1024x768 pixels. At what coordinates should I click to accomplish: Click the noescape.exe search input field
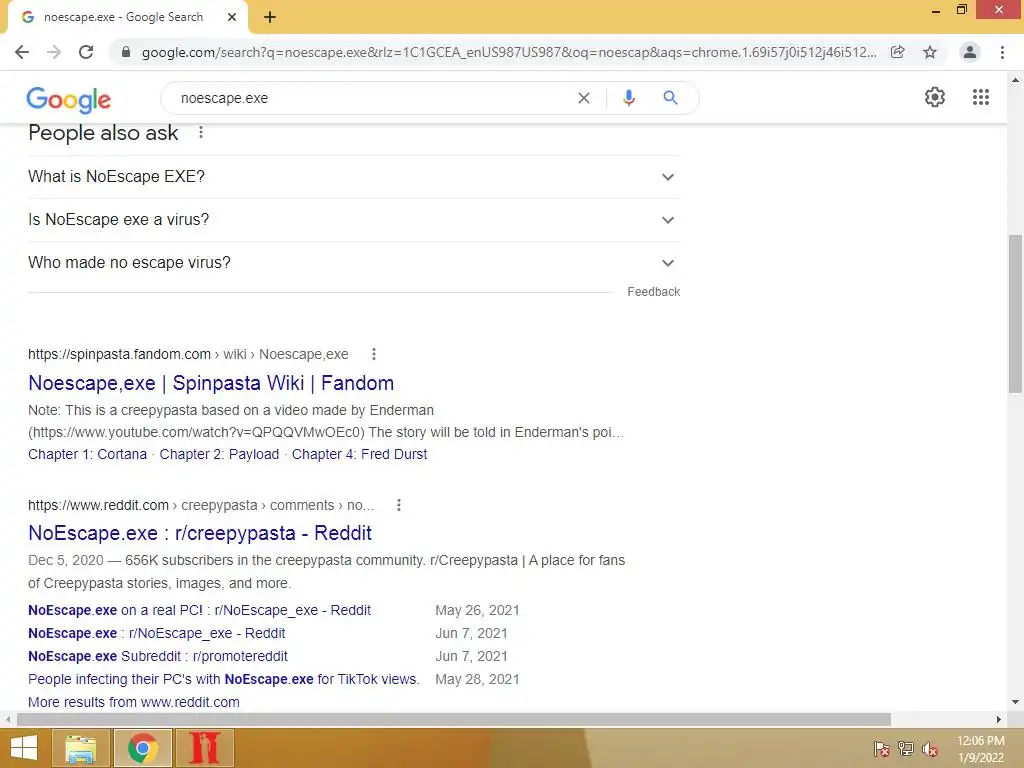[x=372, y=98]
